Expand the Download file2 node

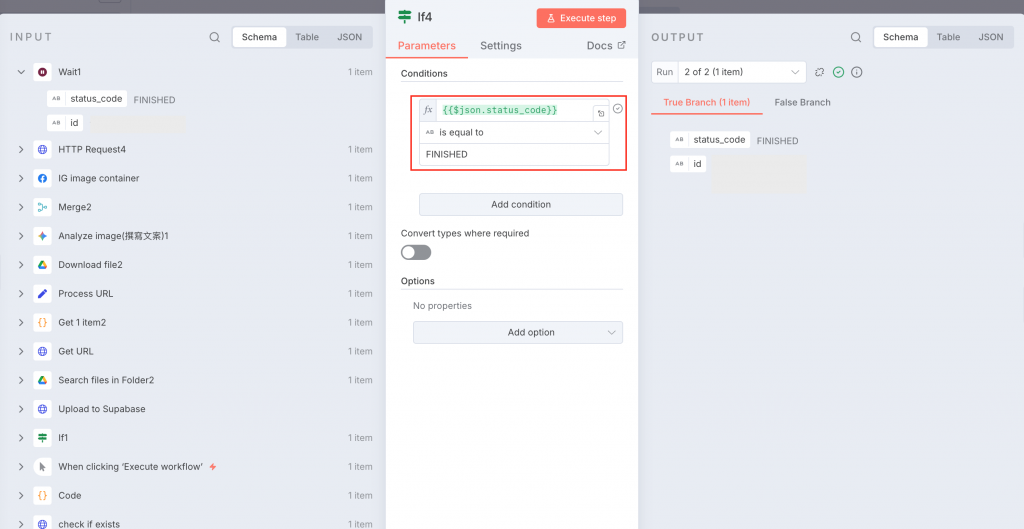(x=21, y=264)
